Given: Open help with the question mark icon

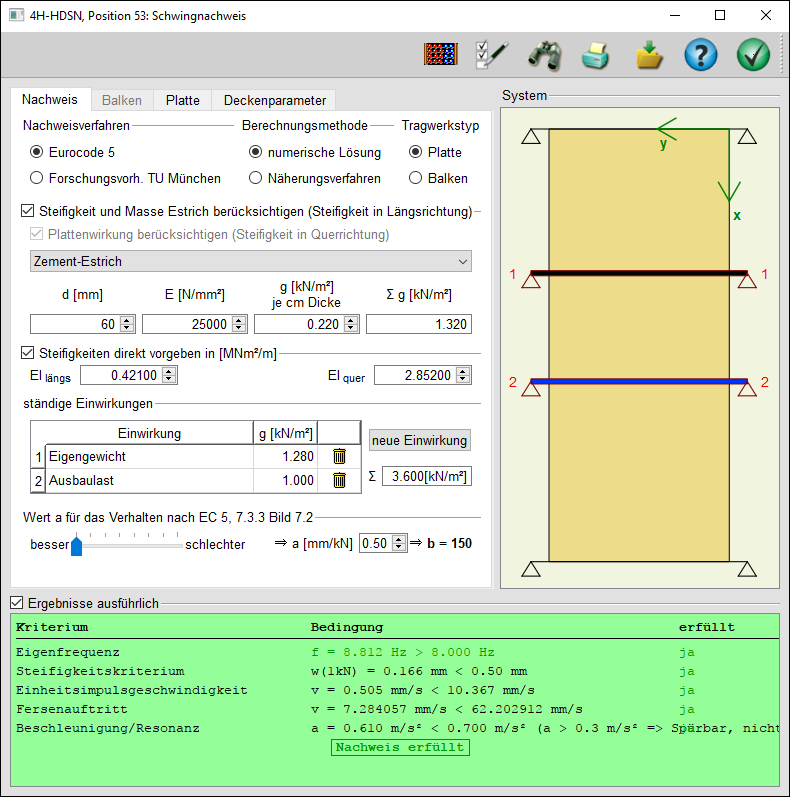Looking at the screenshot, I should pos(701,55).
